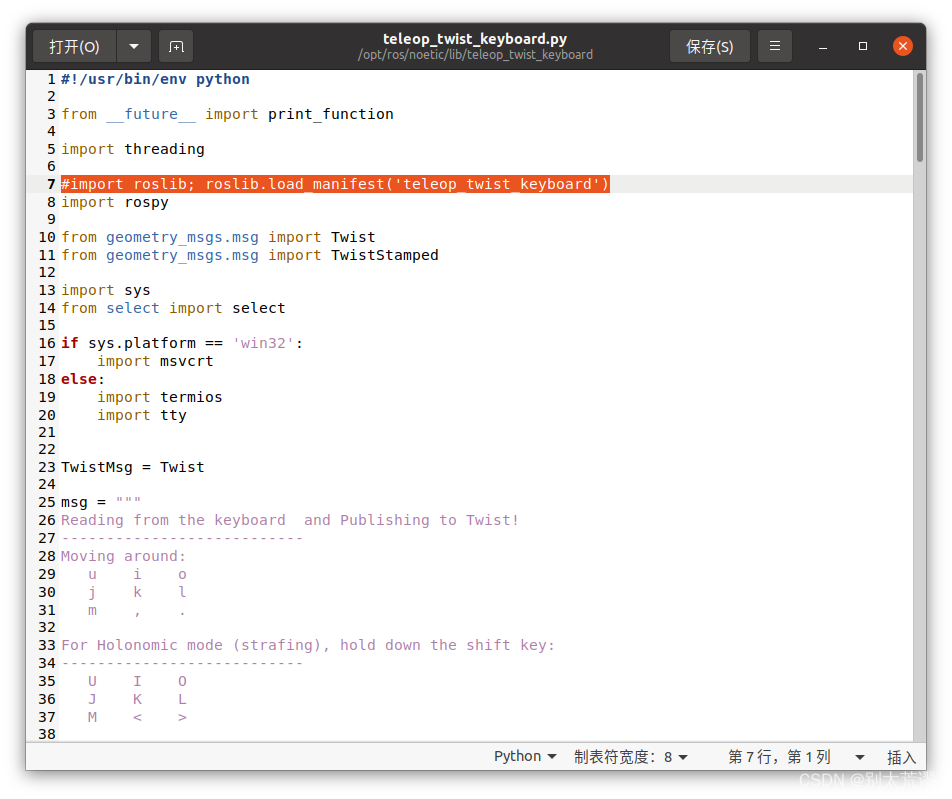Toggle 插入 insert/overwrite mode

[x=902, y=757]
